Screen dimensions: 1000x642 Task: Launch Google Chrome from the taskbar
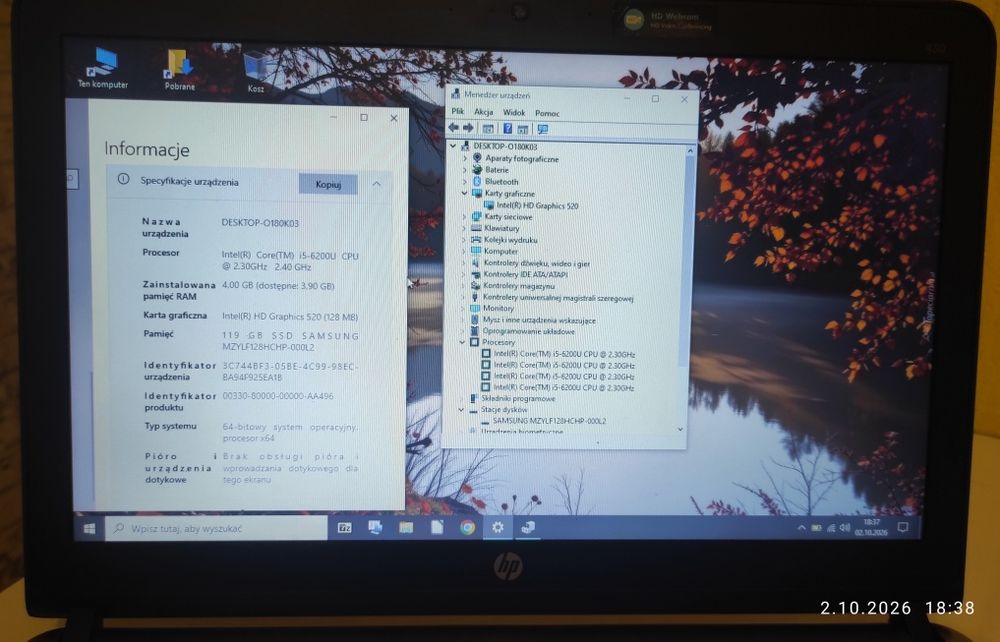(x=467, y=527)
